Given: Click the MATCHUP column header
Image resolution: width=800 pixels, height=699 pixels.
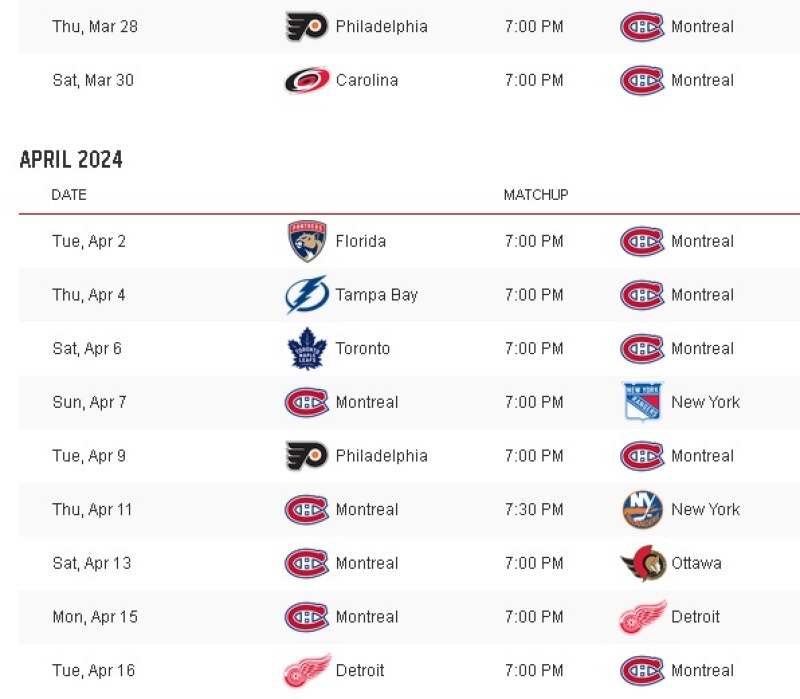Looking at the screenshot, I should (x=536, y=195).
